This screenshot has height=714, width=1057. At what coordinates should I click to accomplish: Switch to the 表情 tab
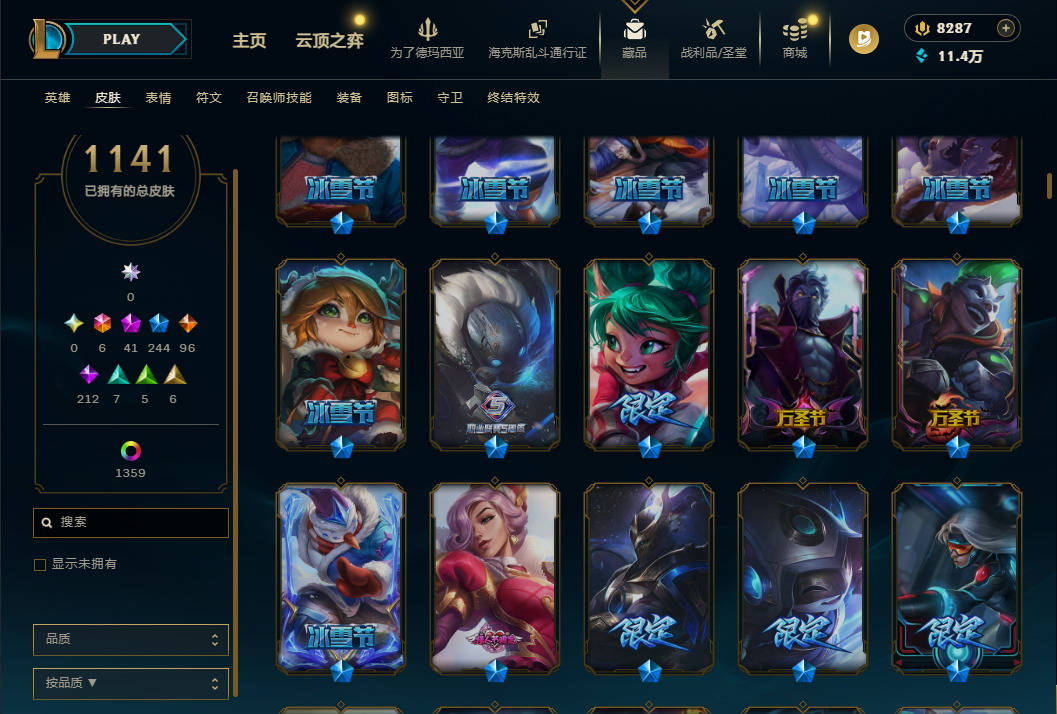158,98
